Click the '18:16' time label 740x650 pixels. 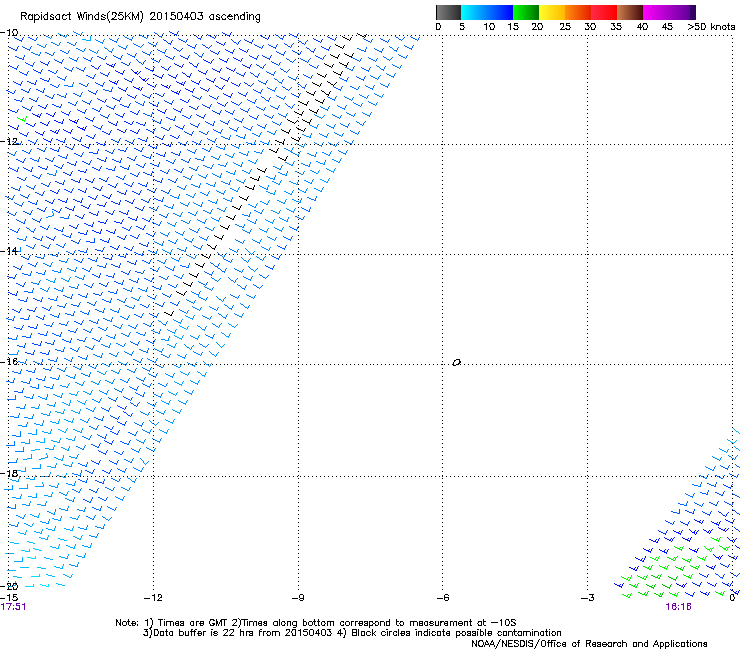click(x=678, y=607)
